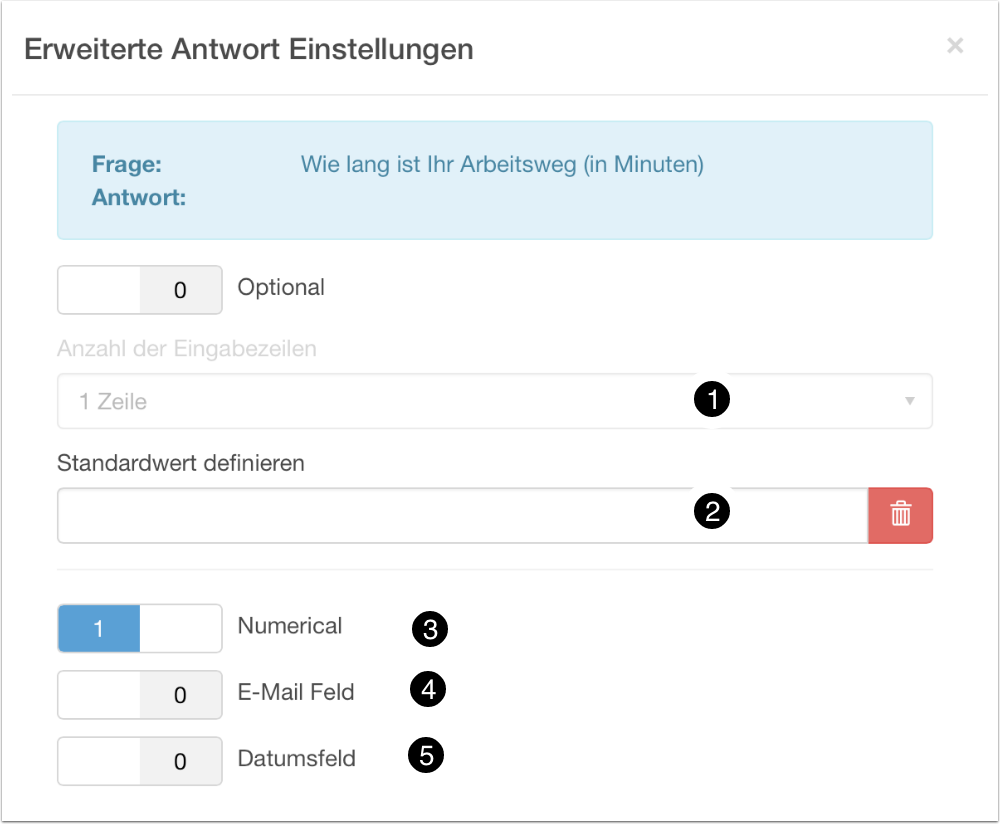Click the numbered marker 2 badge
The height and width of the screenshot is (824, 1000).
click(x=712, y=512)
